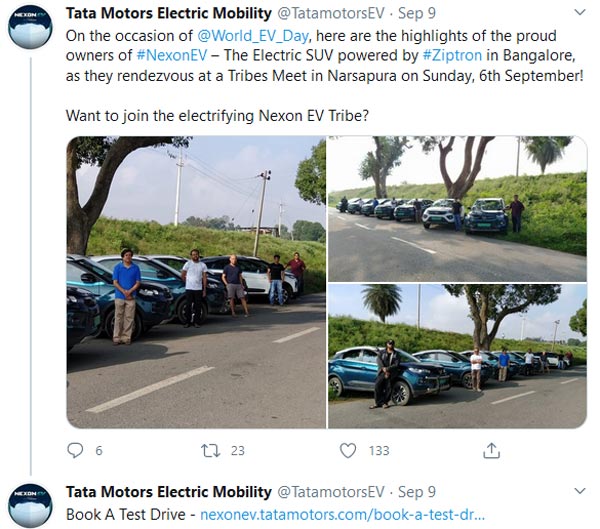
Task: Open large left photo of owners with cars
Action: [196, 282]
